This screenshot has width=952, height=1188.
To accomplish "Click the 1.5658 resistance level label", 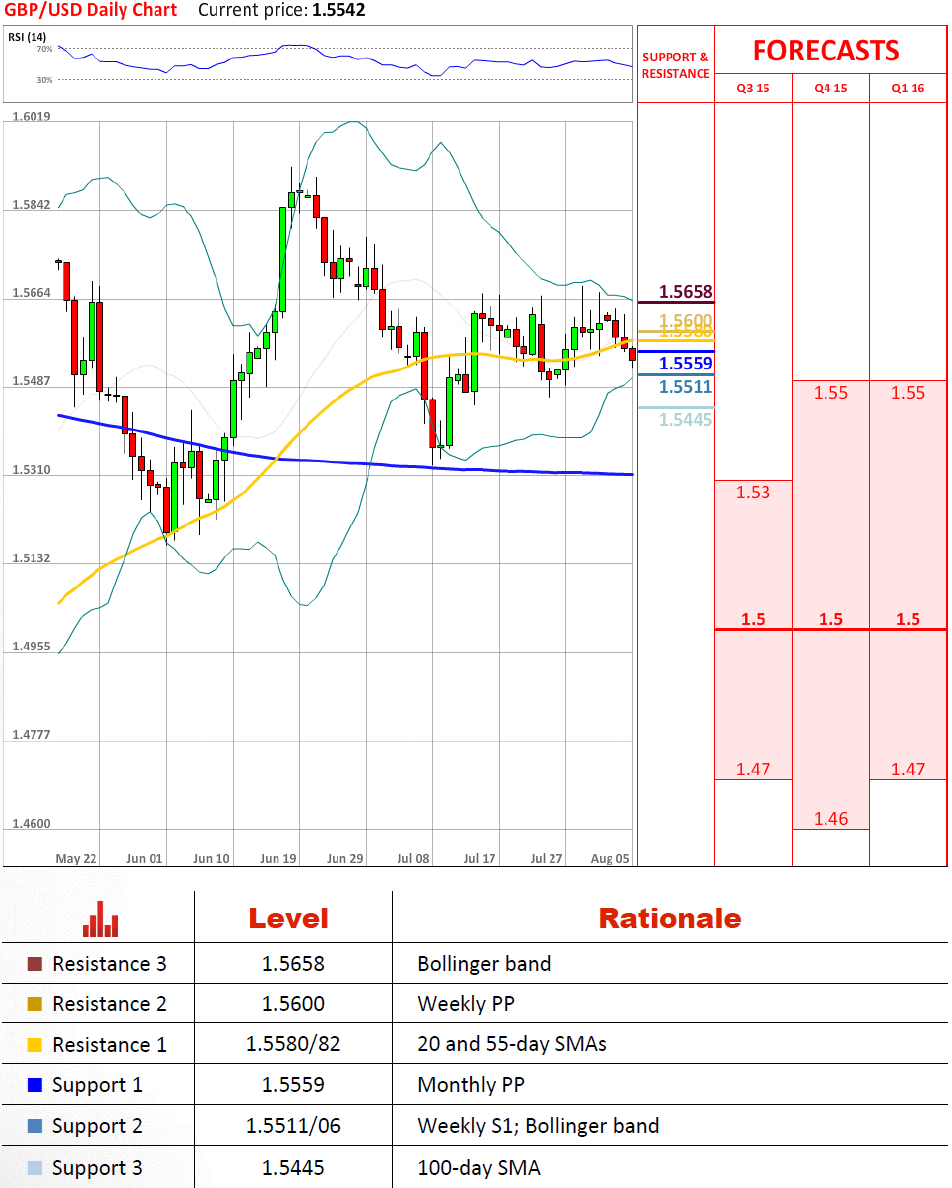I will coord(685,292).
